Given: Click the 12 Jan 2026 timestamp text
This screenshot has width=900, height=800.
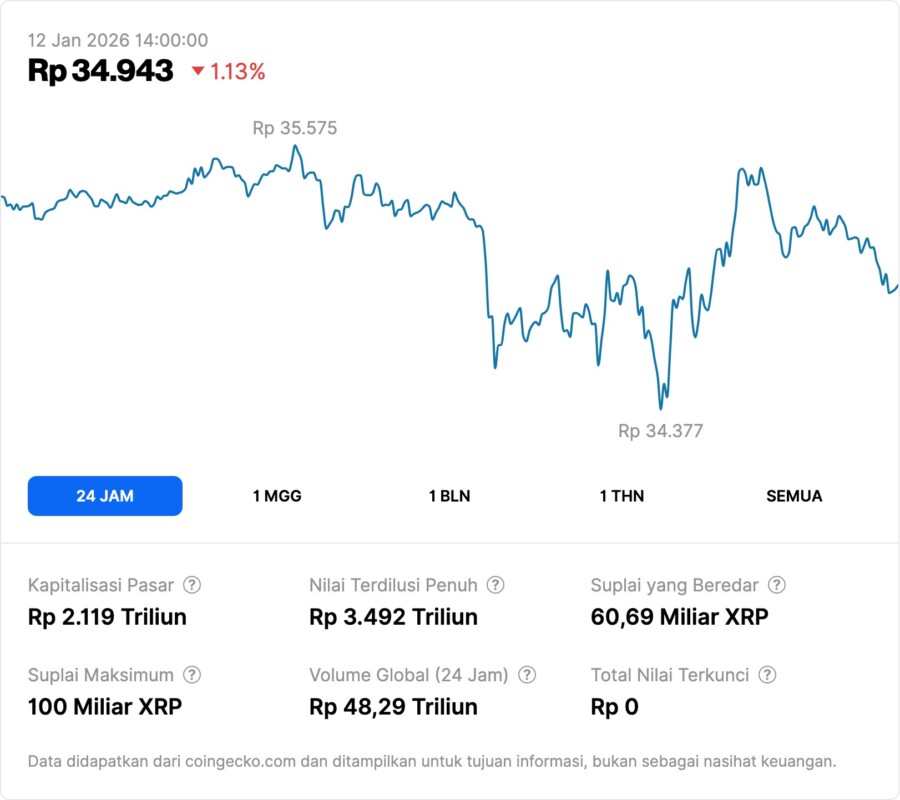Looking at the screenshot, I should point(118,40).
